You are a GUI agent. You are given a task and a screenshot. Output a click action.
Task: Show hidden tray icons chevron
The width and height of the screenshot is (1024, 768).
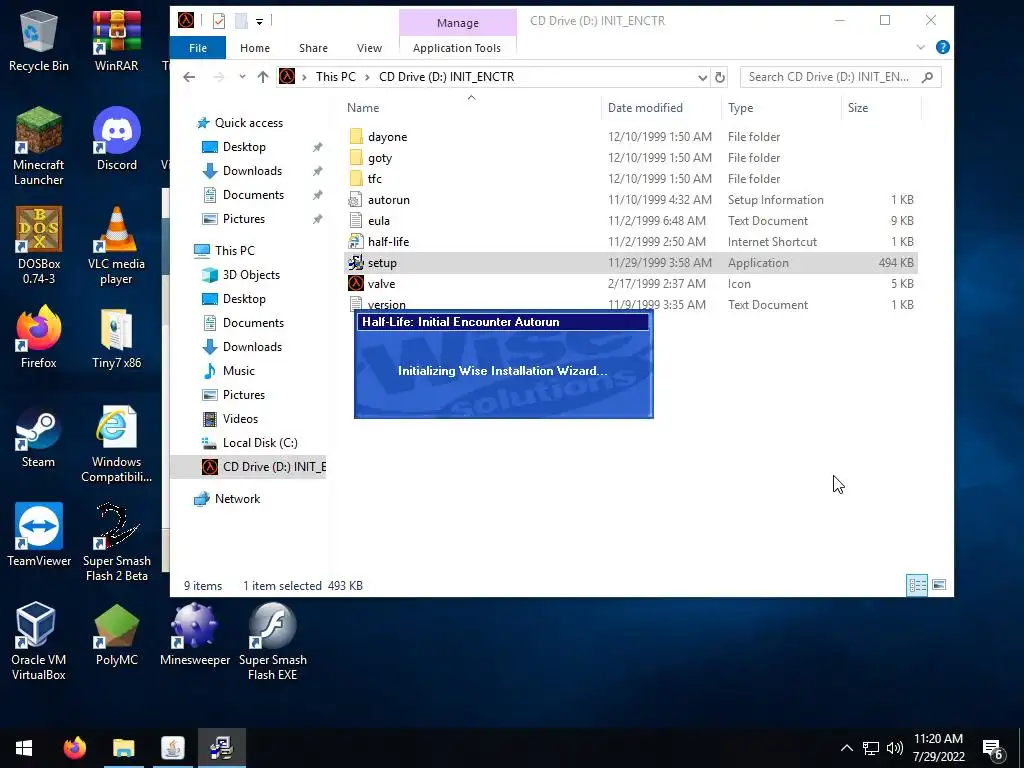pyautogui.click(x=846, y=748)
